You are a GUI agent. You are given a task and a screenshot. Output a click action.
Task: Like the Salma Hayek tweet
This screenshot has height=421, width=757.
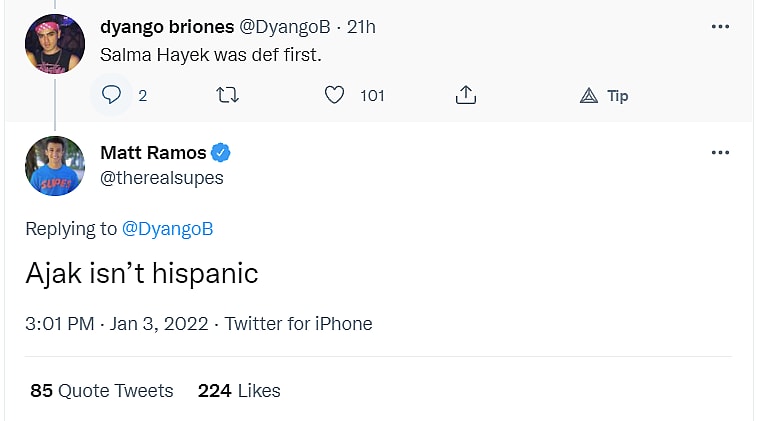(335, 95)
